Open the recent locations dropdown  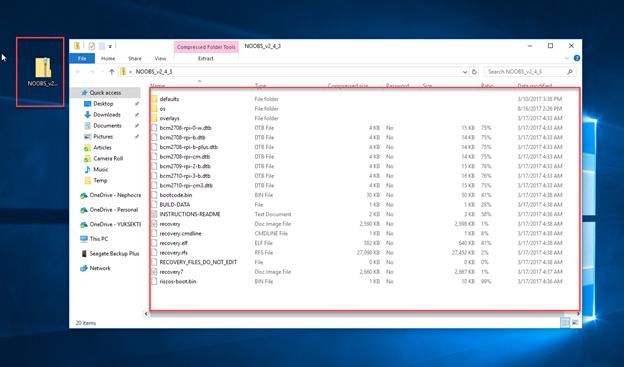102,72
